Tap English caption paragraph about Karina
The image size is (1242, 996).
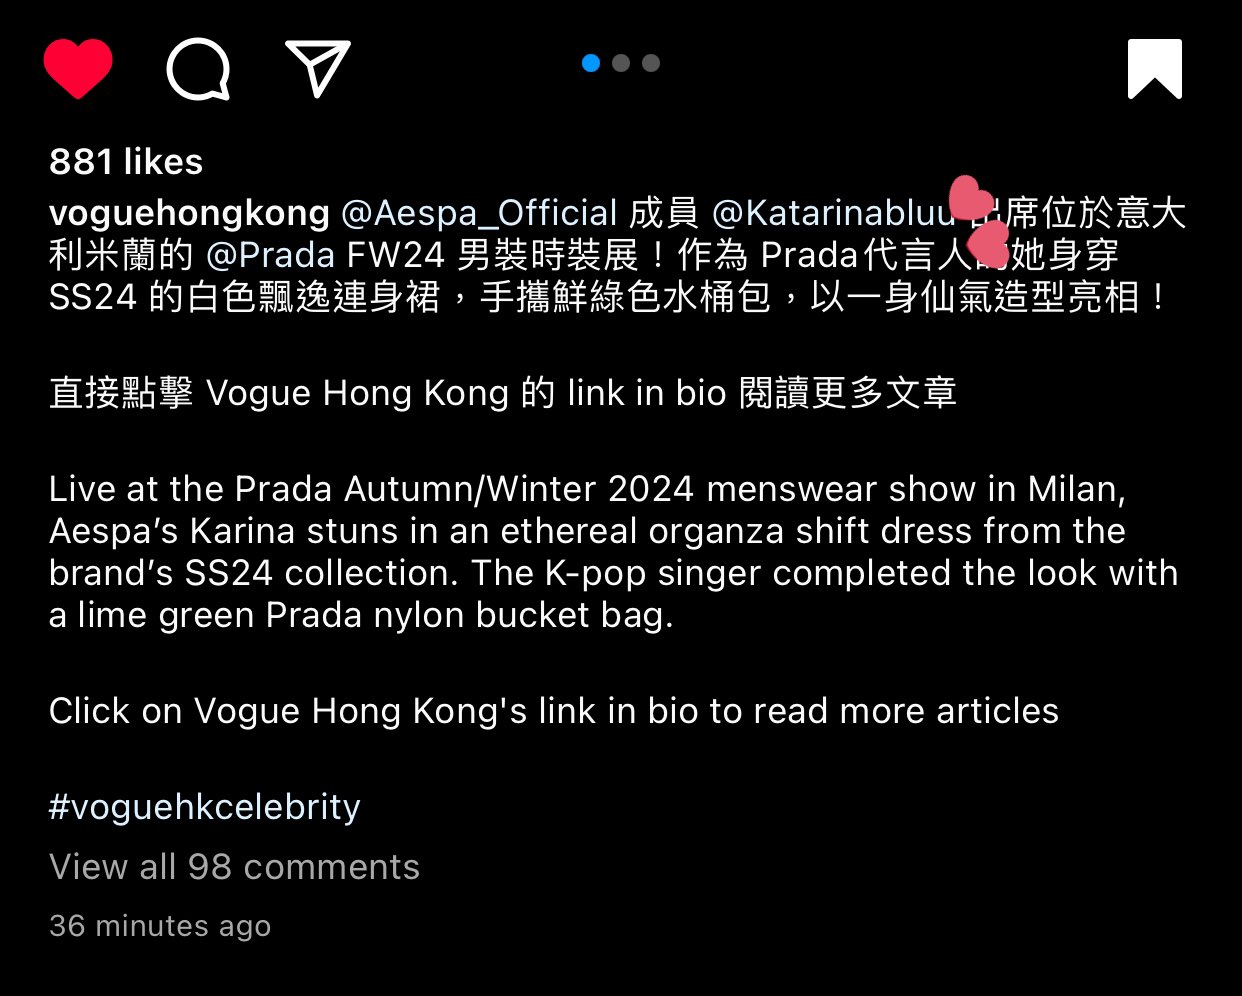pos(614,552)
